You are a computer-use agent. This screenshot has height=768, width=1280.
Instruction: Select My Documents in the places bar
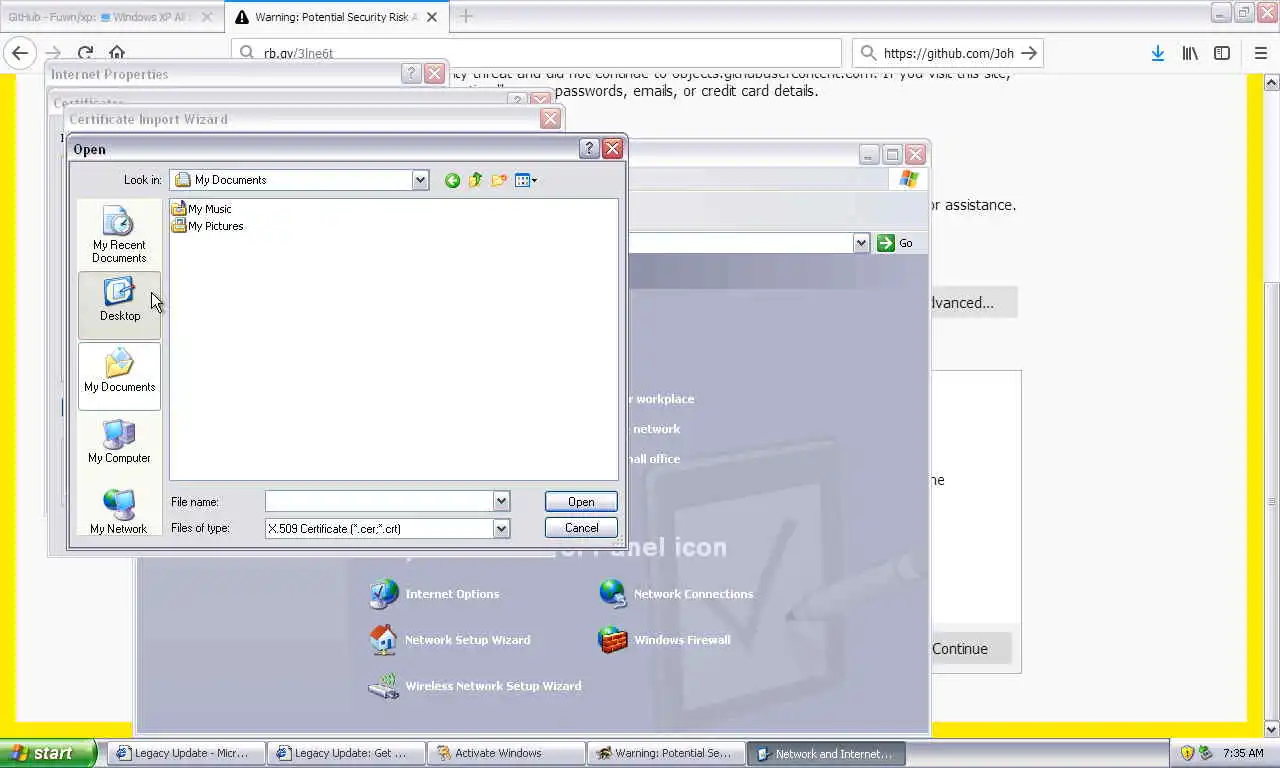(x=119, y=375)
